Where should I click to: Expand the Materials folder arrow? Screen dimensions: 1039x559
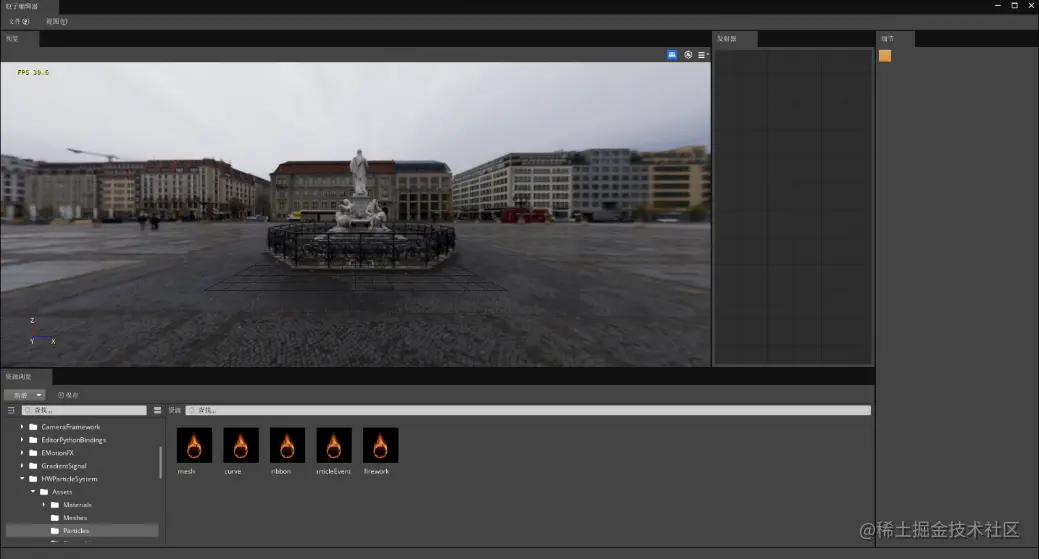coord(44,505)
